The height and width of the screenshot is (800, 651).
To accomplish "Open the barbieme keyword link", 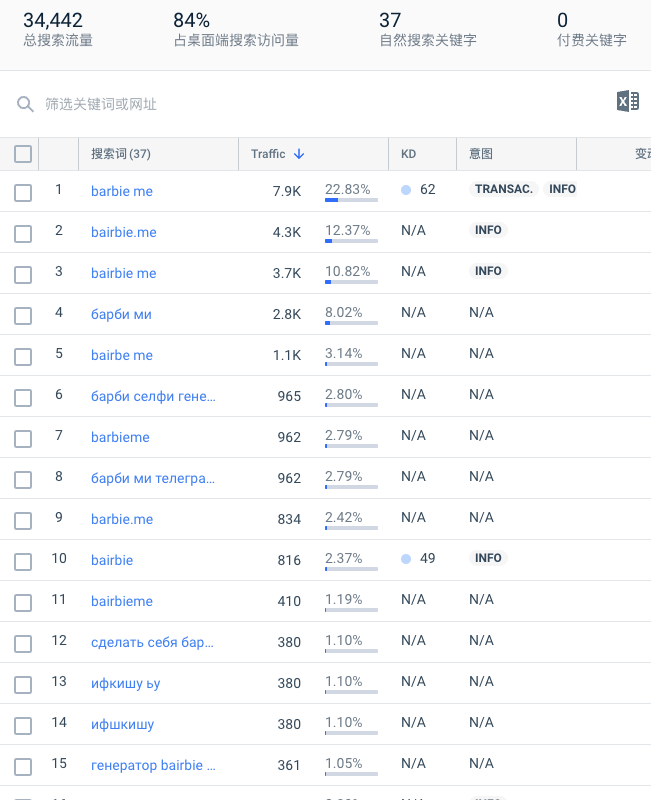I will coord(120,437).
